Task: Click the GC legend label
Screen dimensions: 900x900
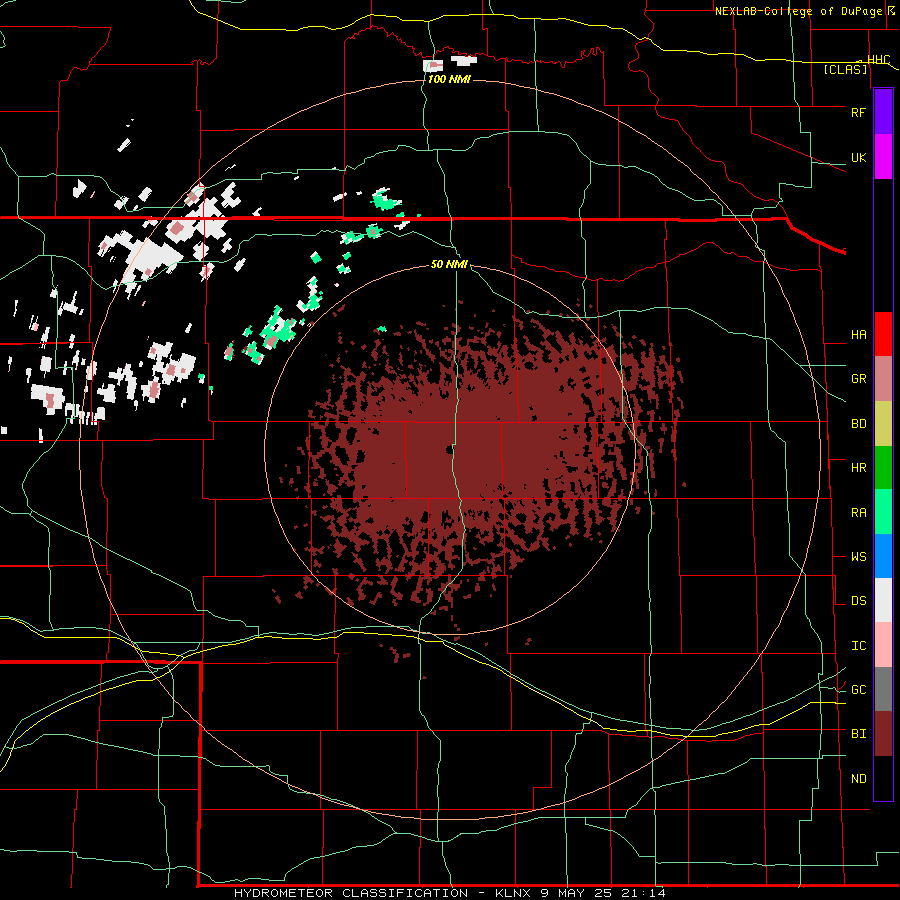Action: click(858, 690)
